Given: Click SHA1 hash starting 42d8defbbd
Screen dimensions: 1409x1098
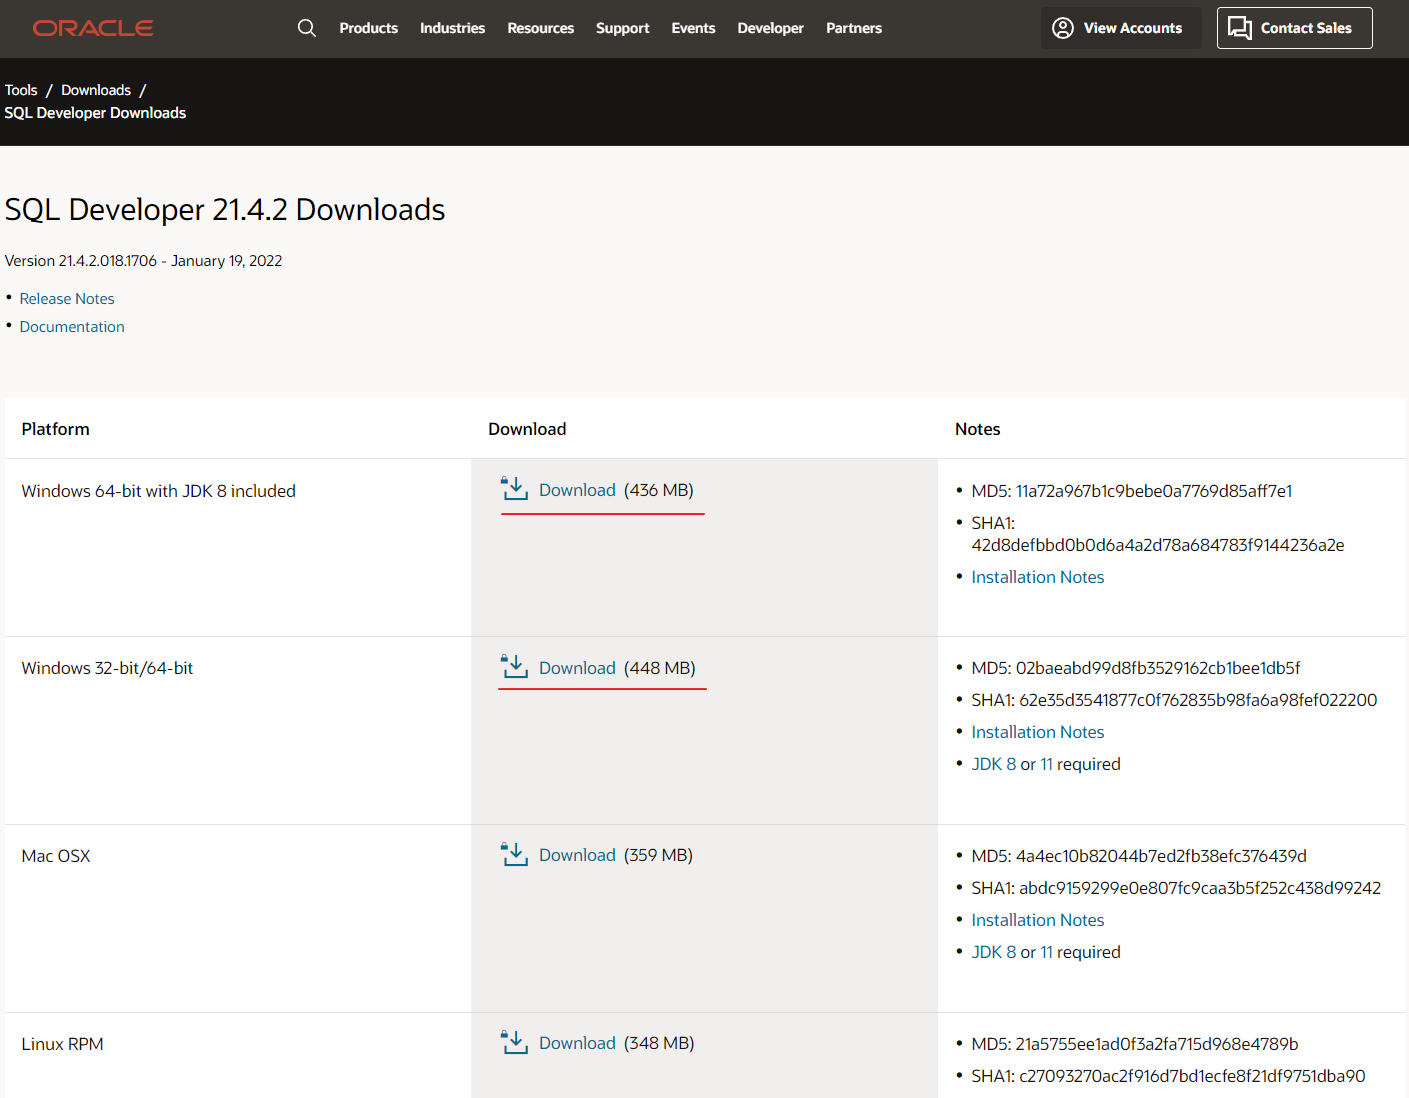Looking at the screenshot, I should pyautogui.click(x=1158, y=534).
